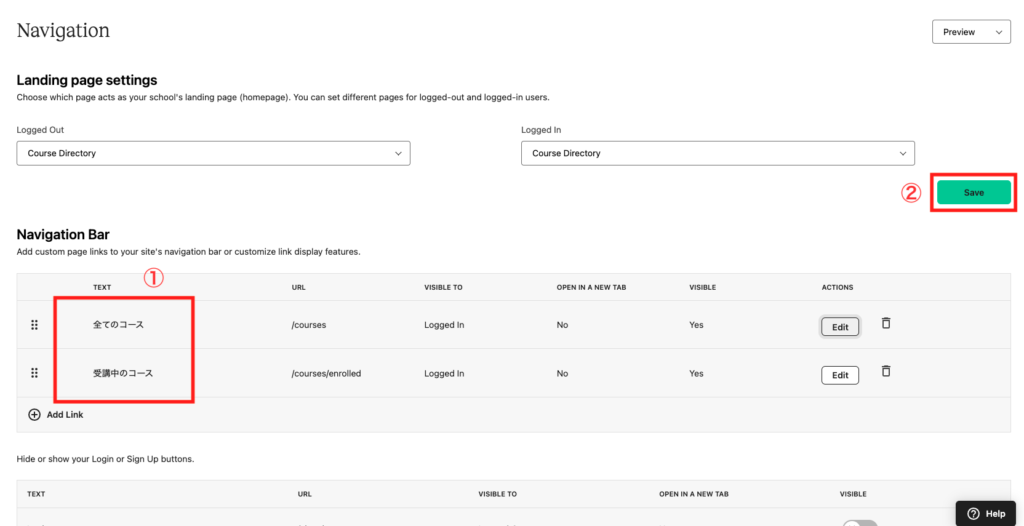Open the Preview dropdown

[971, 31]
